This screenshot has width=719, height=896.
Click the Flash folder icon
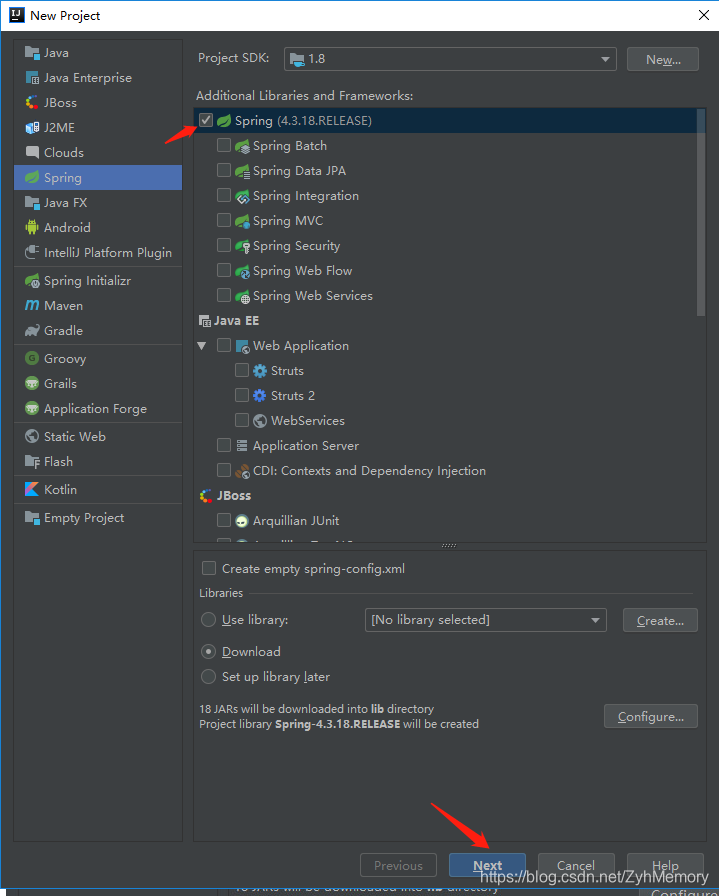tap(32, 462)
